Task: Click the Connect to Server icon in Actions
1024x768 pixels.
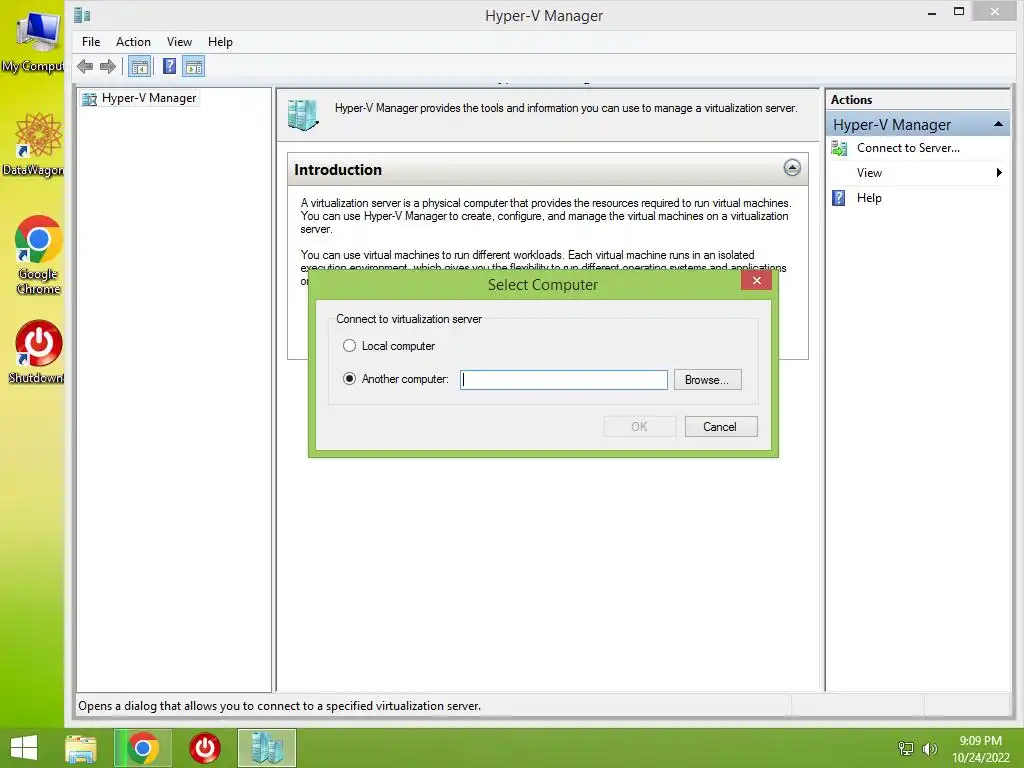Action: [x=839, y=148]
